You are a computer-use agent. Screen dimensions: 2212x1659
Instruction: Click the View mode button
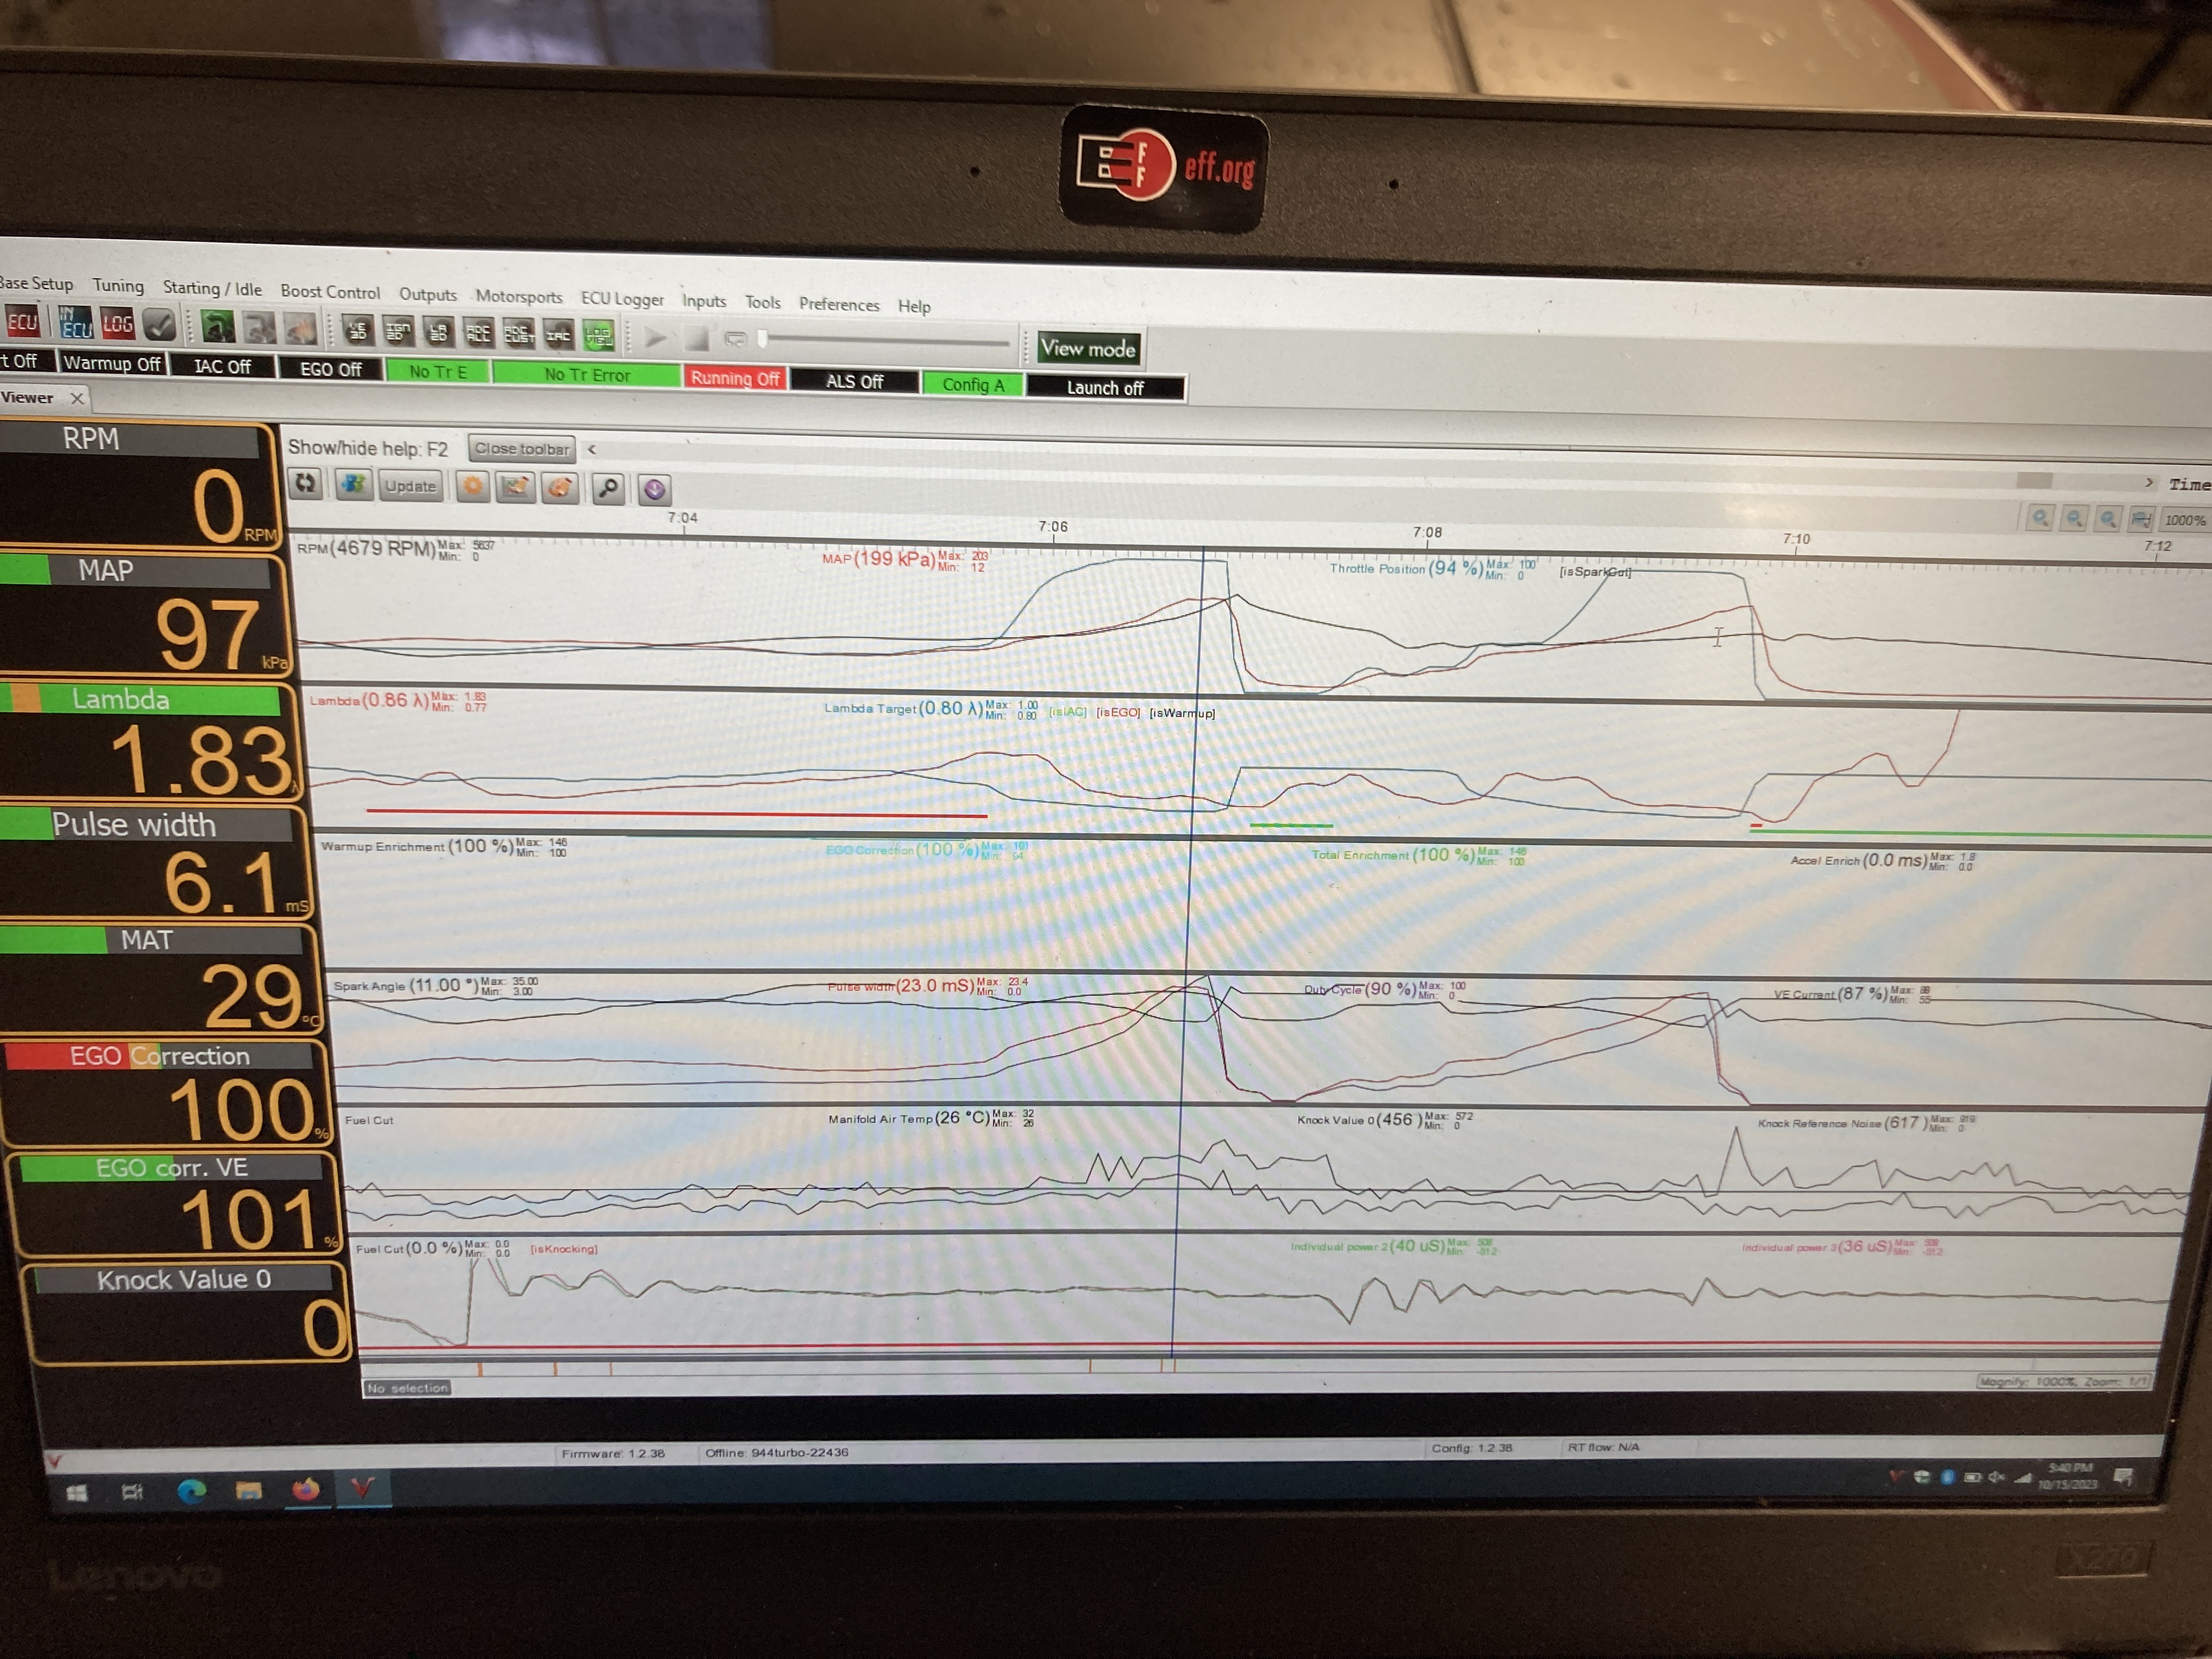point(1088,349)
